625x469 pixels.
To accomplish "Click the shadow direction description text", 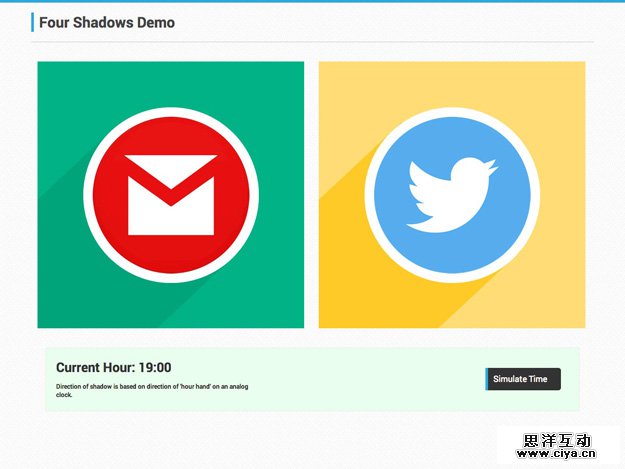I will click(x=150, y=390).
